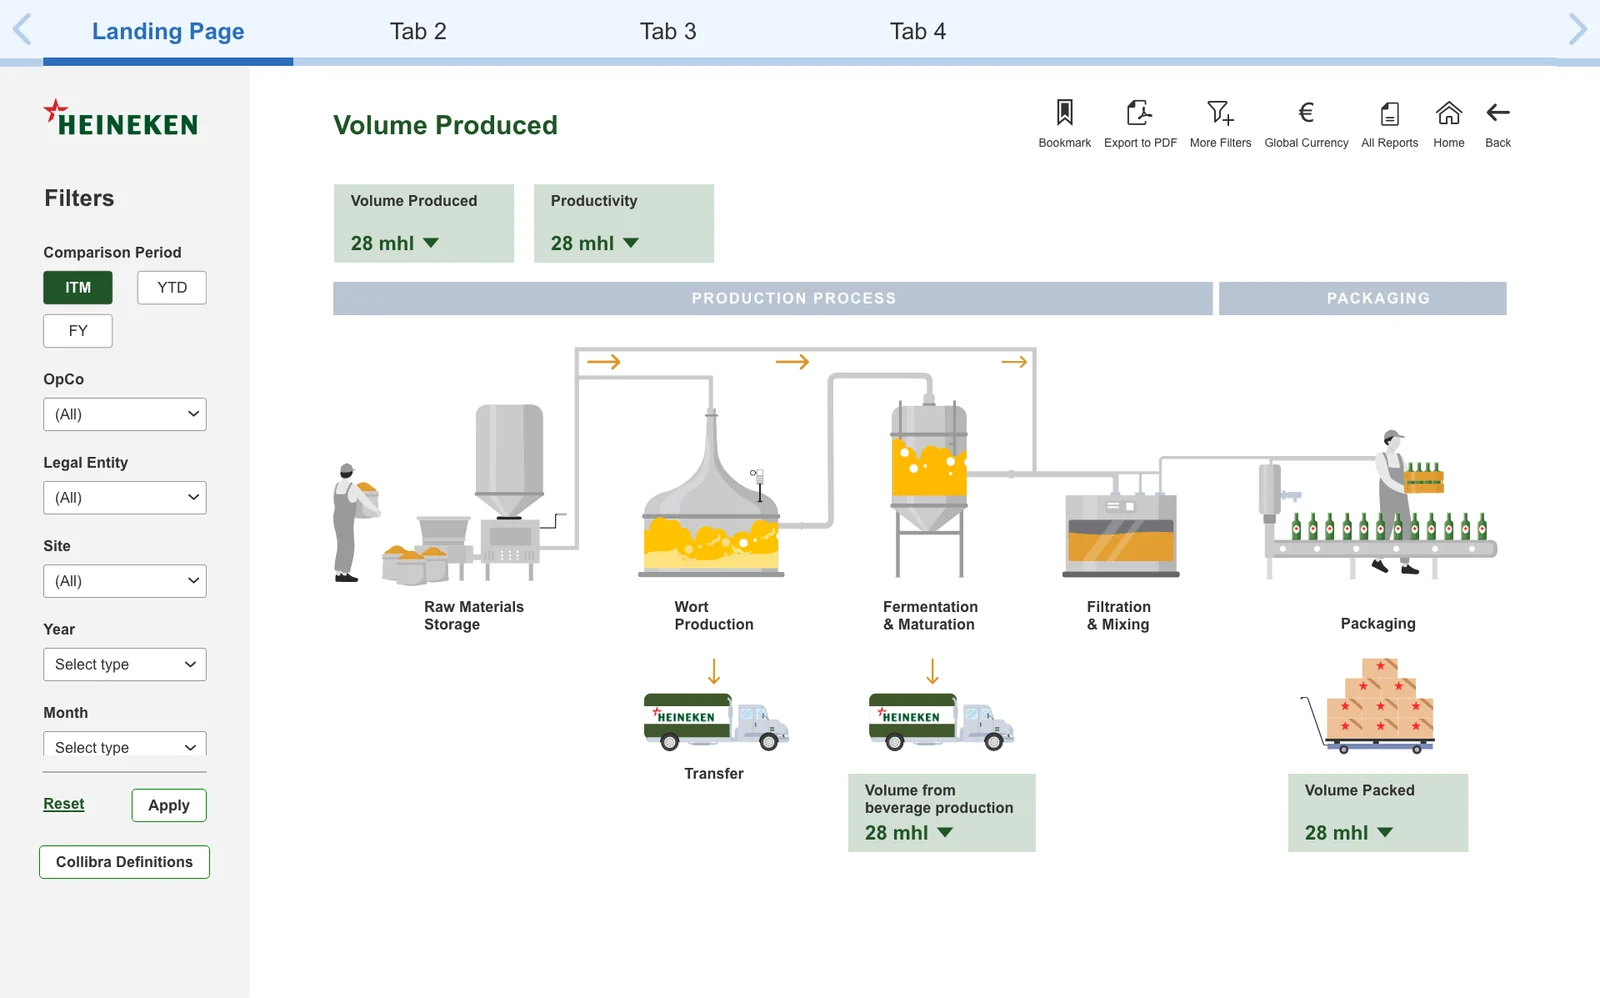
Task: Switch to Tab 2
Action: [418, 31]
